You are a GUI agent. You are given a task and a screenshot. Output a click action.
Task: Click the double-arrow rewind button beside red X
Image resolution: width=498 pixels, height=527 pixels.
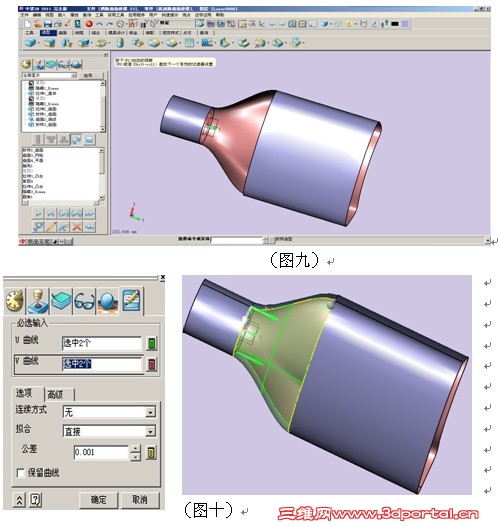click(89, 227)
